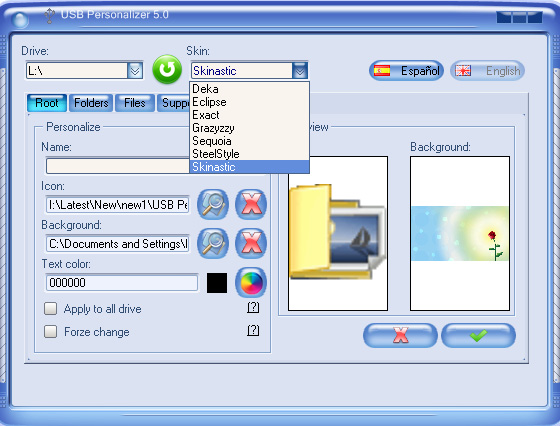Clear the Icon path with red X
The image size is (560, 426).
[x=251, y=205]
